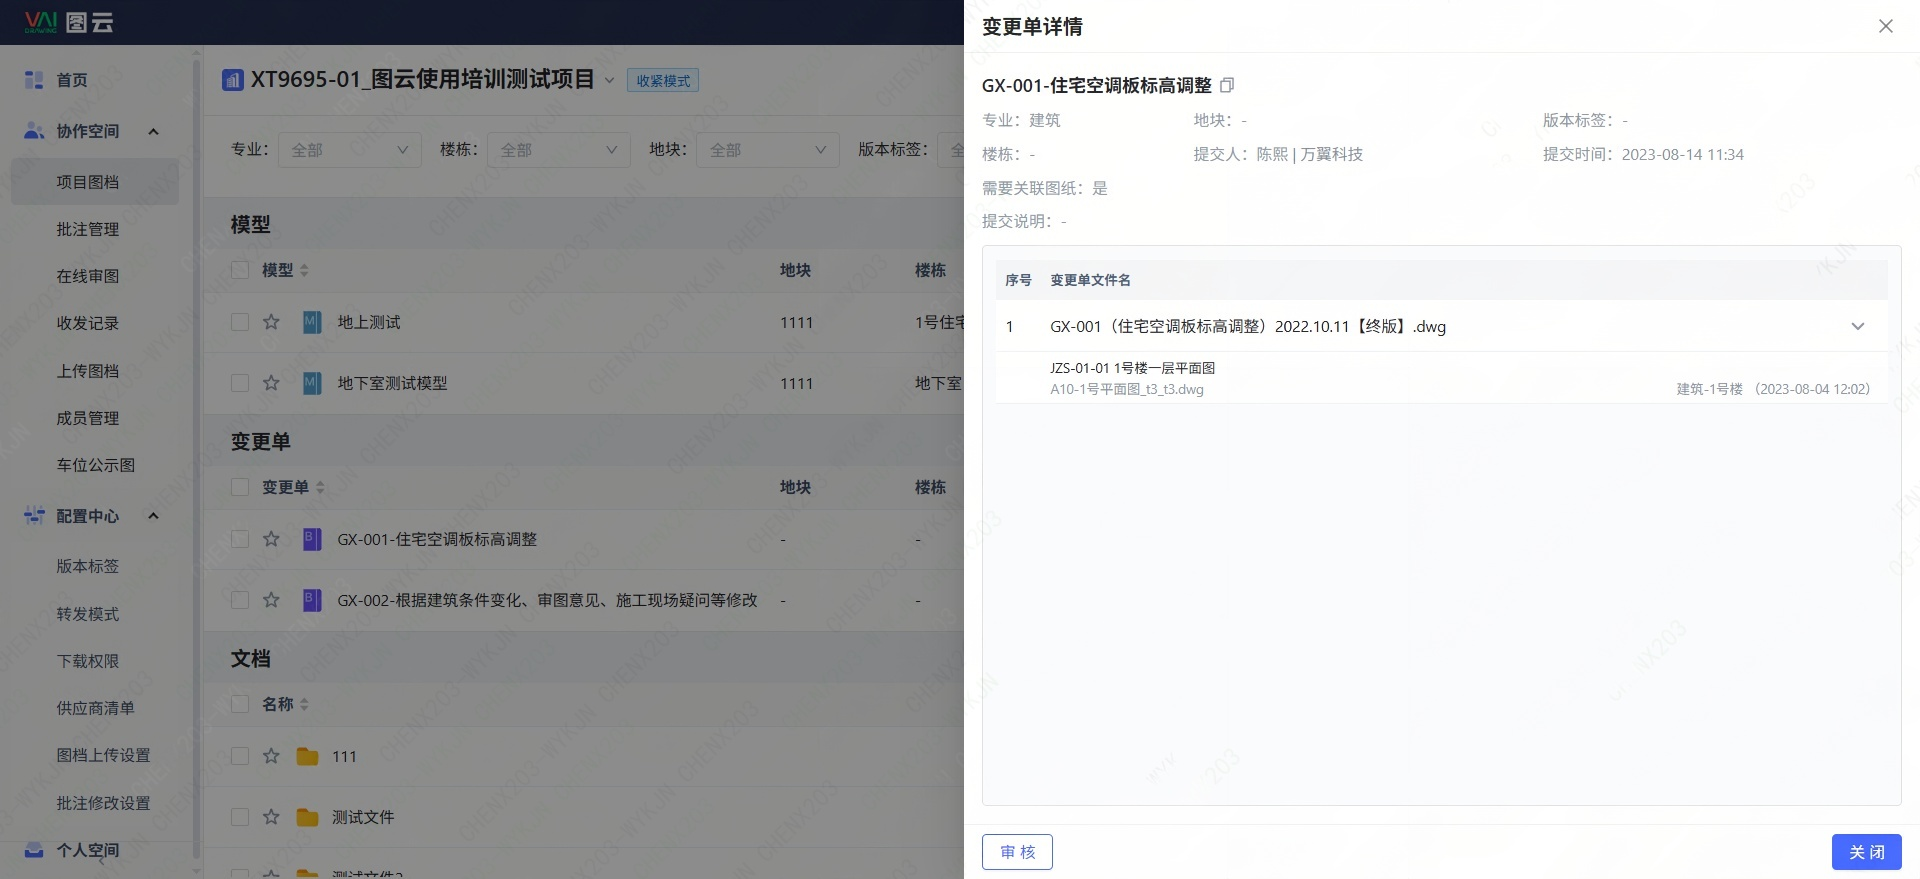Star the 测试文件 folder

click(271, 817)
